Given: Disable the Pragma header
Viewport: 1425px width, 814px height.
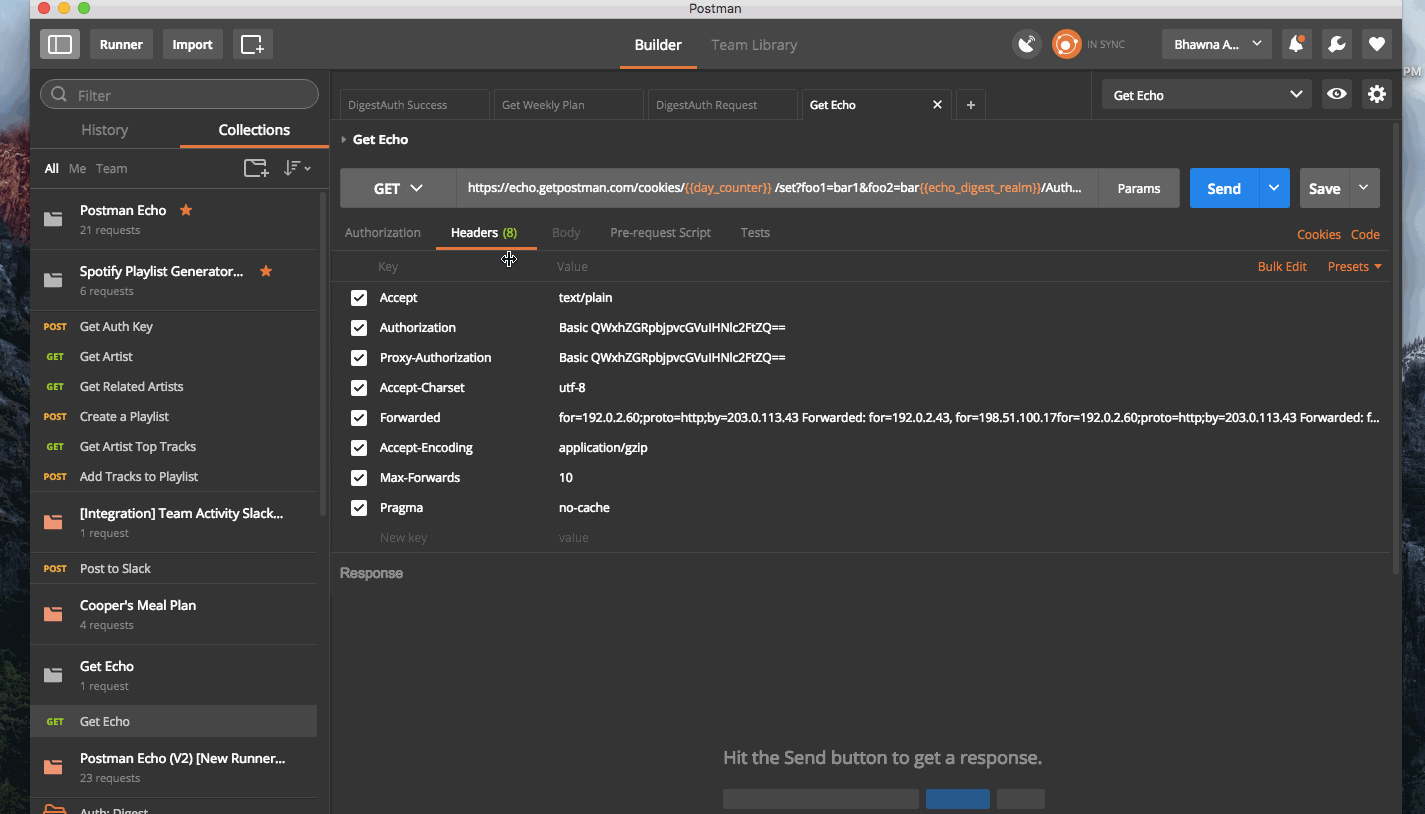Looking at the screenshot, I should (359, 508).
